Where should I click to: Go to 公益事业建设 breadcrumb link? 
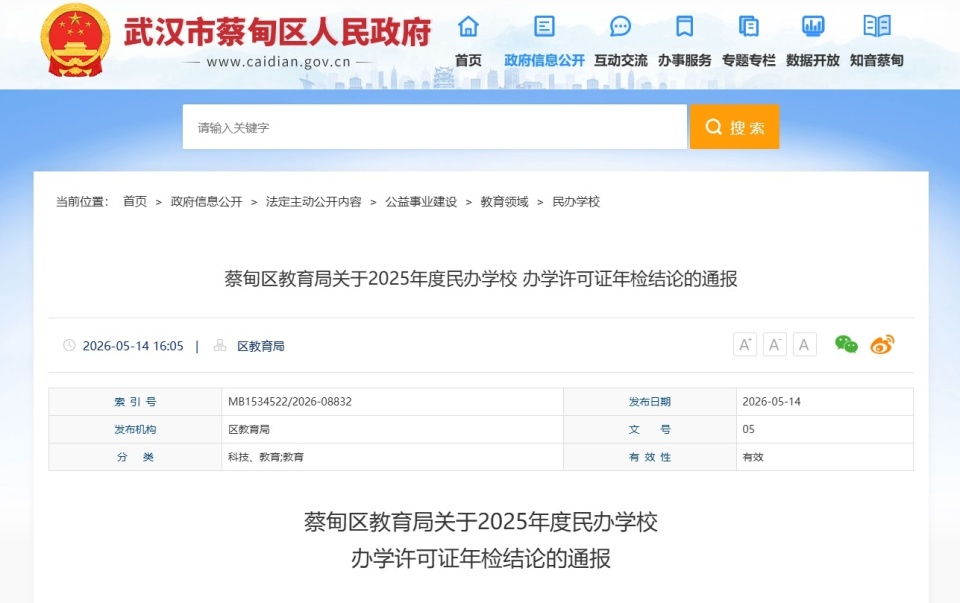pyautogui.click(x=421, y=201)
